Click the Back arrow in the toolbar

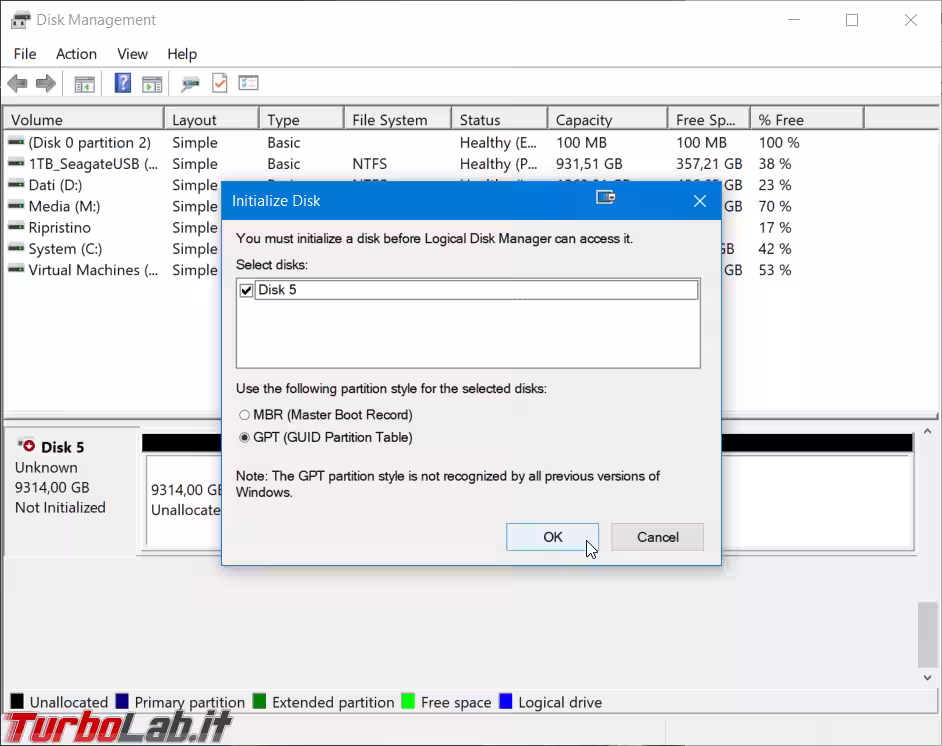tap(17, 84)
